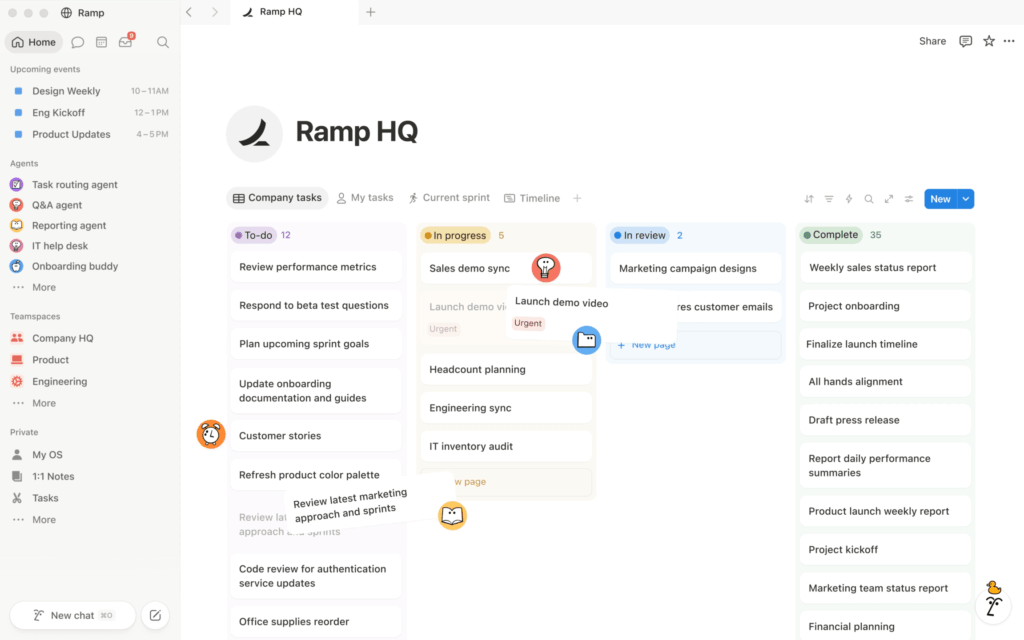
Task: Open the chat bubble icon in sidebar
Action: [x=77, y=42]
